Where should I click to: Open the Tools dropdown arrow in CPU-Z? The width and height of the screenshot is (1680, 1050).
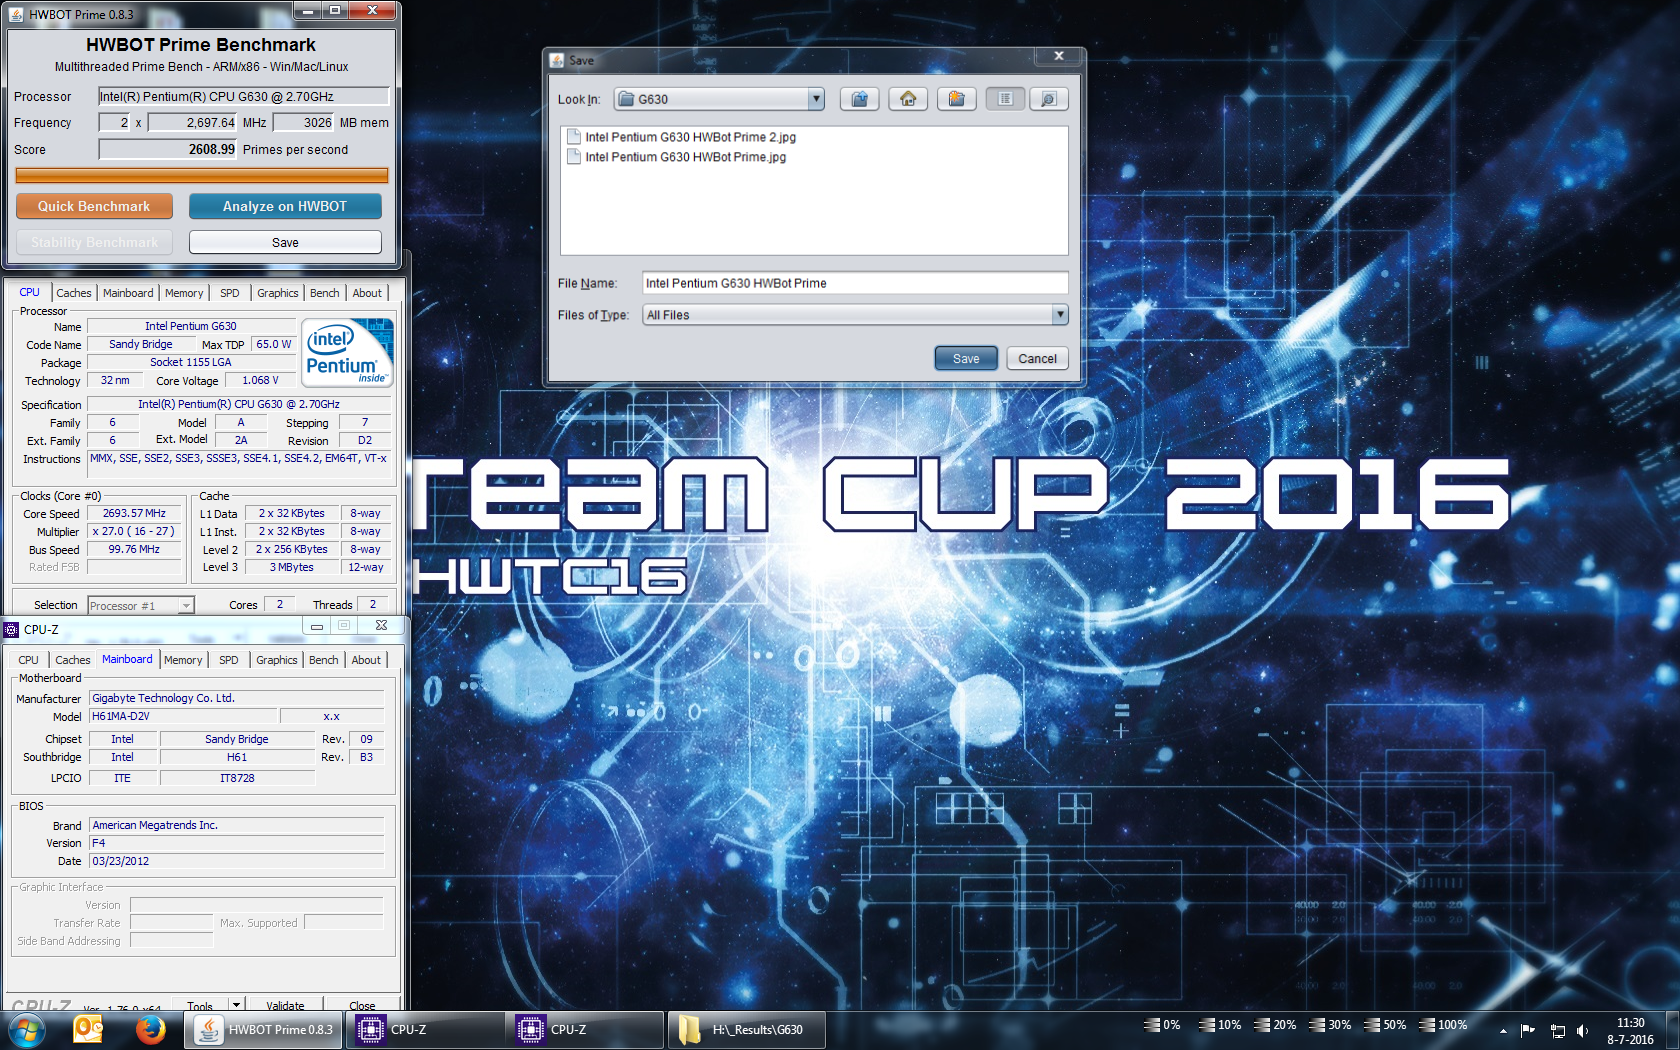(236, 1004)
